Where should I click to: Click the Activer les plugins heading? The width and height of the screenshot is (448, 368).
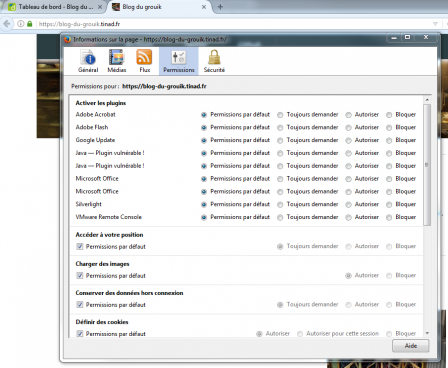pyautogui.click(x=101, y=103)
